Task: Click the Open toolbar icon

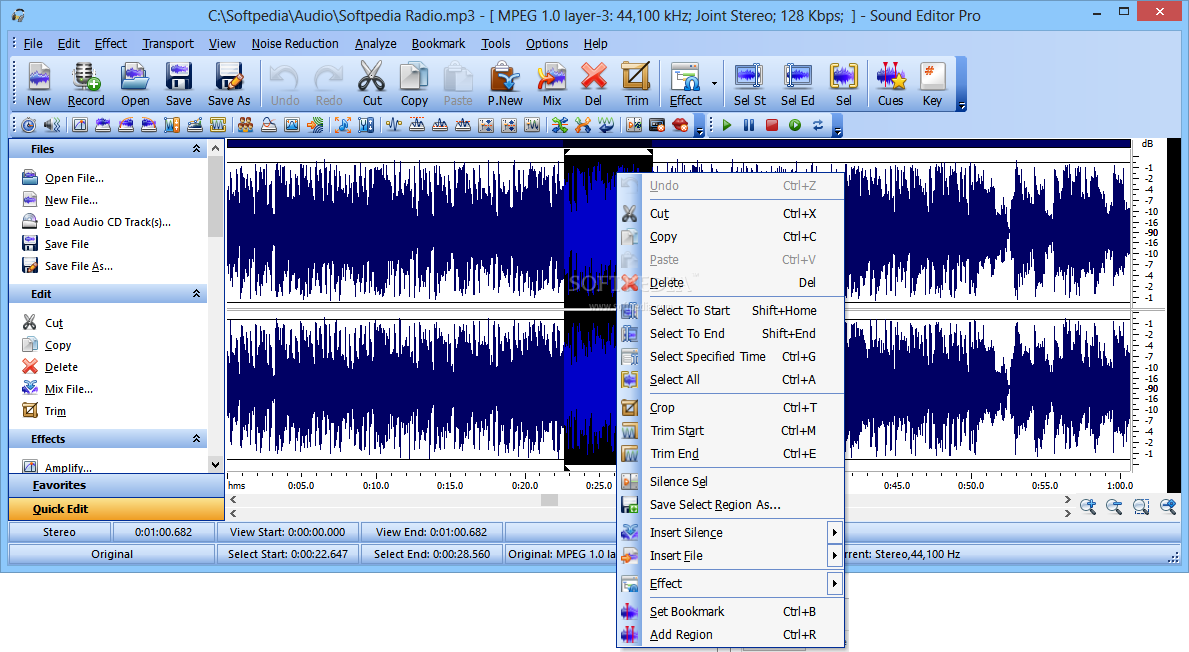Action: [135, 84]
